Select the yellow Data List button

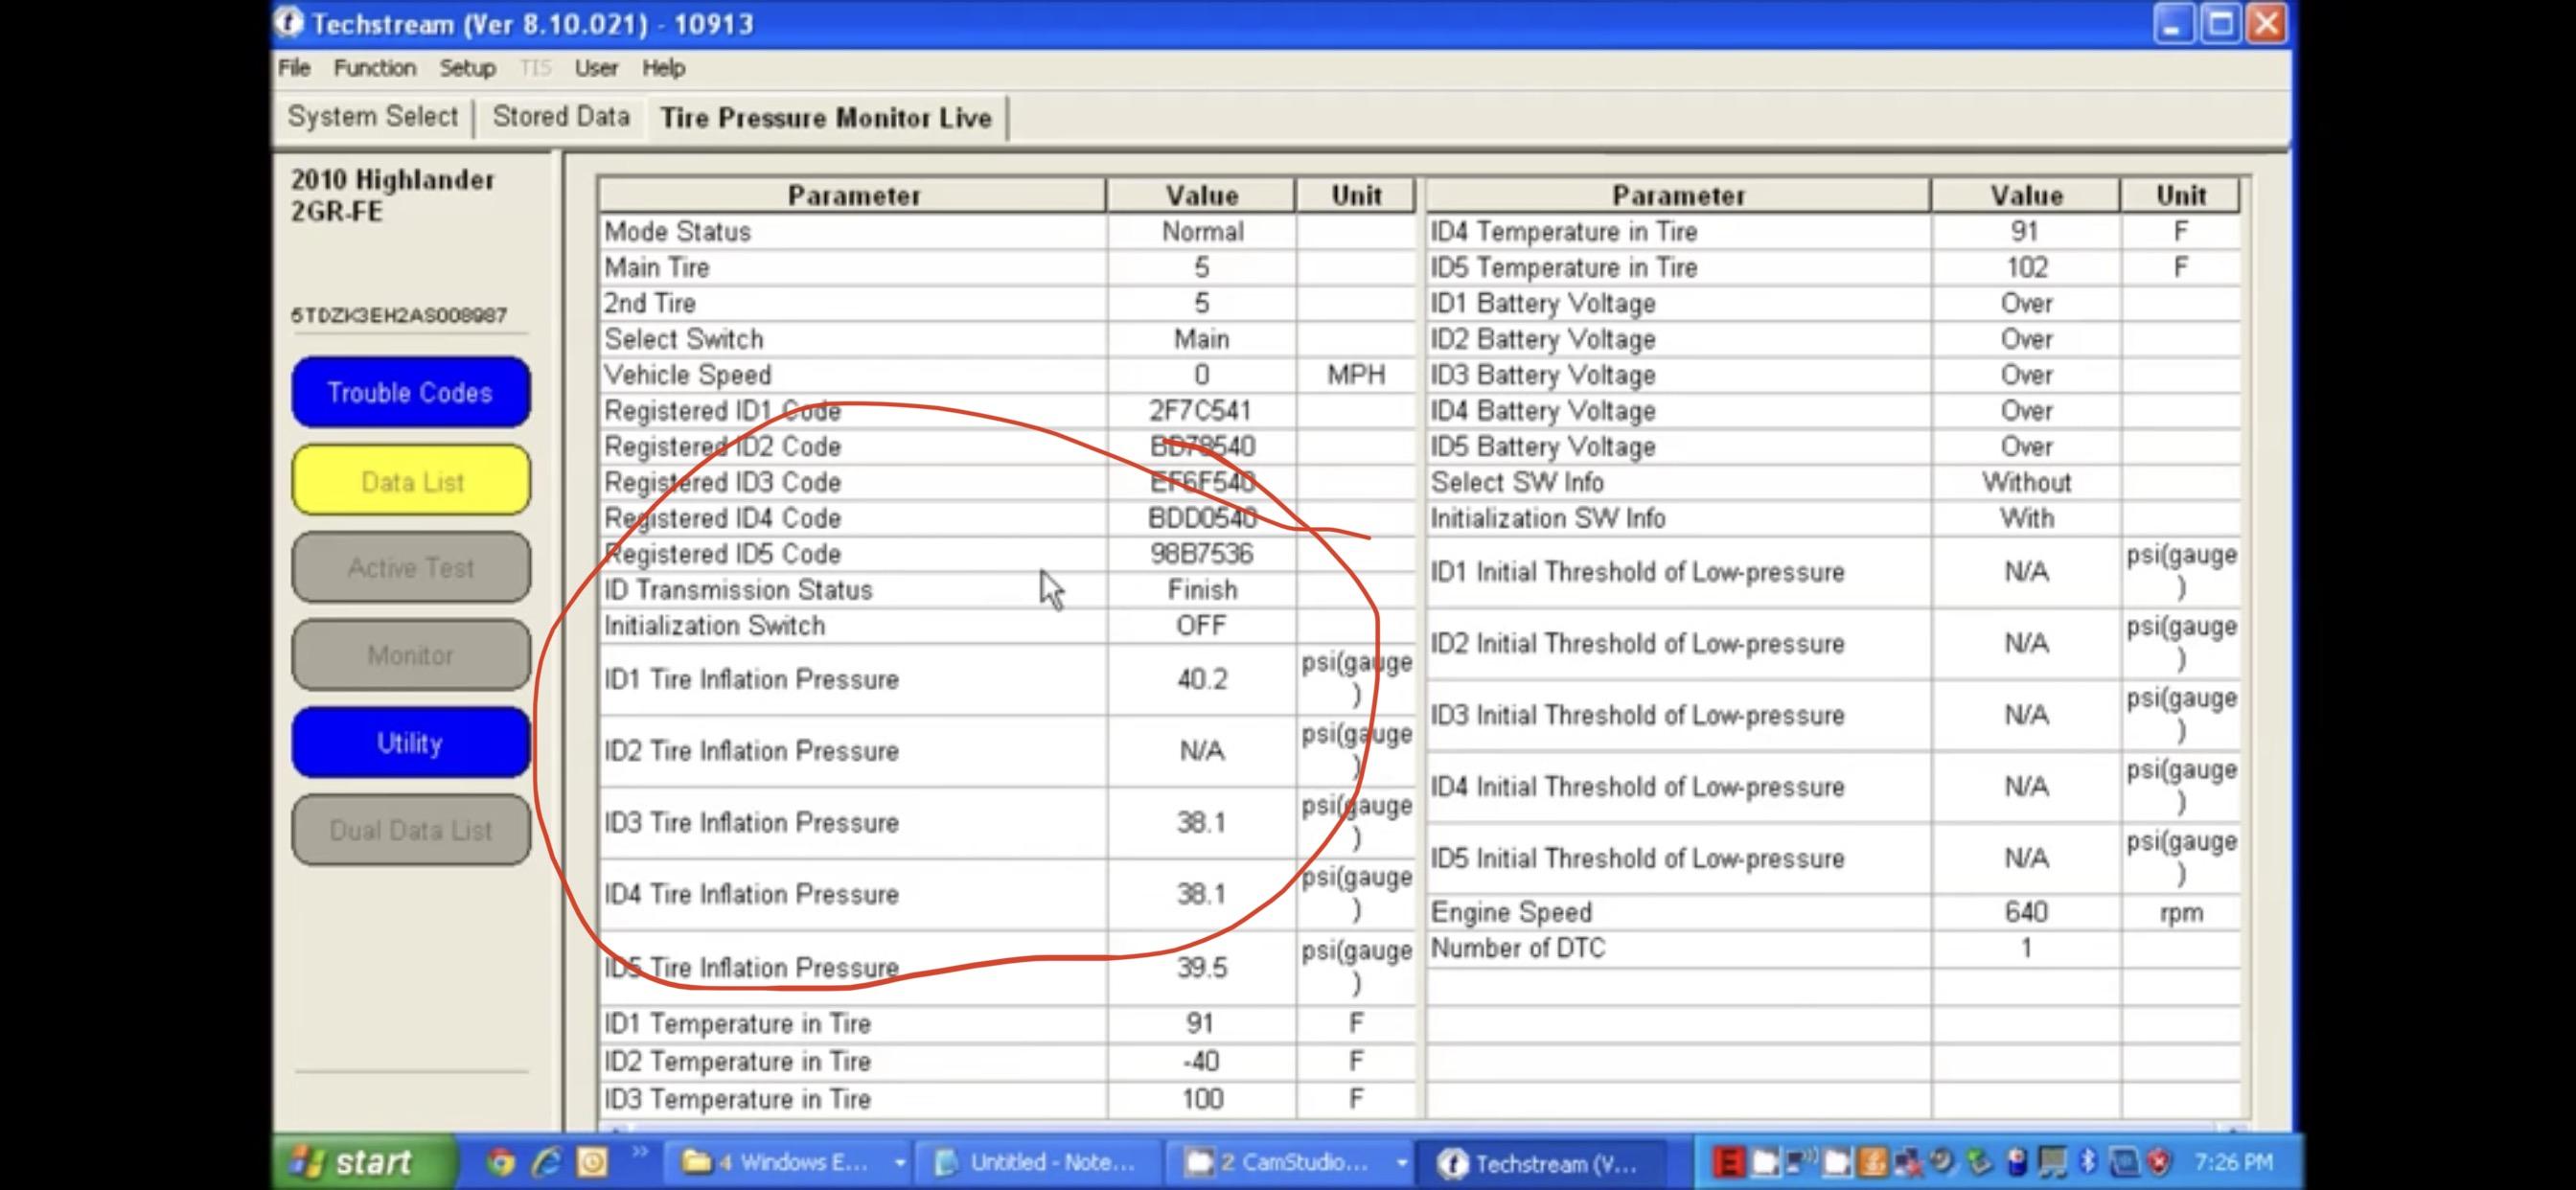click(411, 481)
